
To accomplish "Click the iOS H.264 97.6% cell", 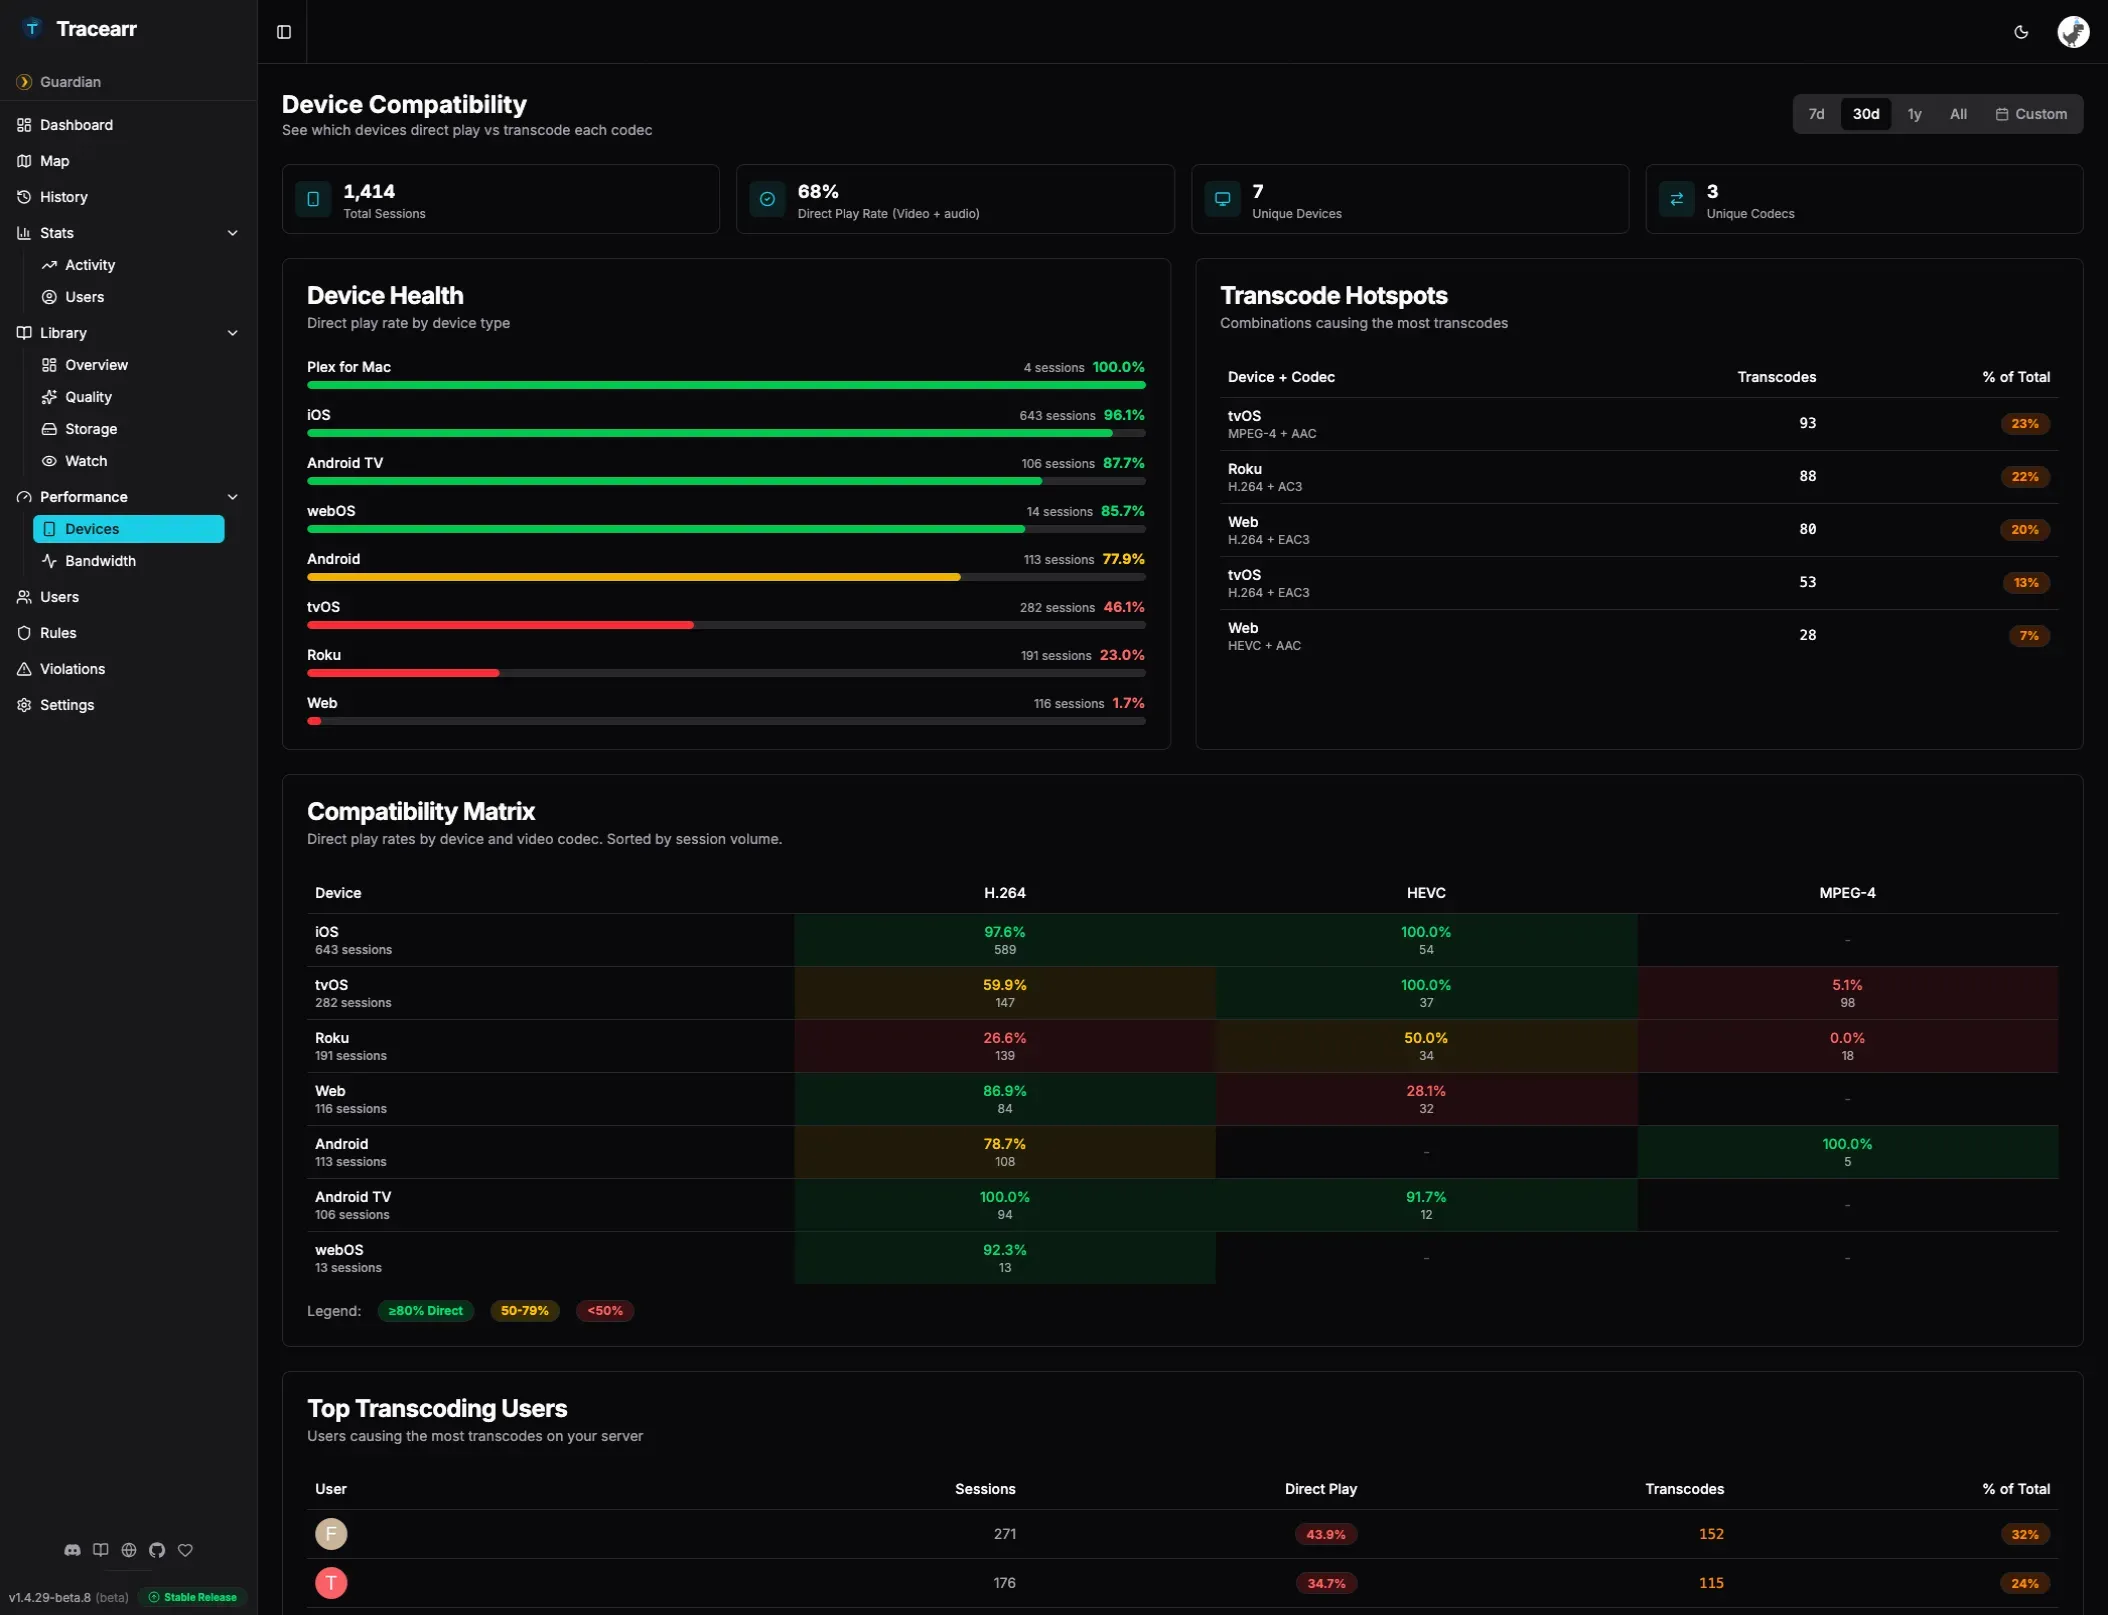I will 1004,940.
